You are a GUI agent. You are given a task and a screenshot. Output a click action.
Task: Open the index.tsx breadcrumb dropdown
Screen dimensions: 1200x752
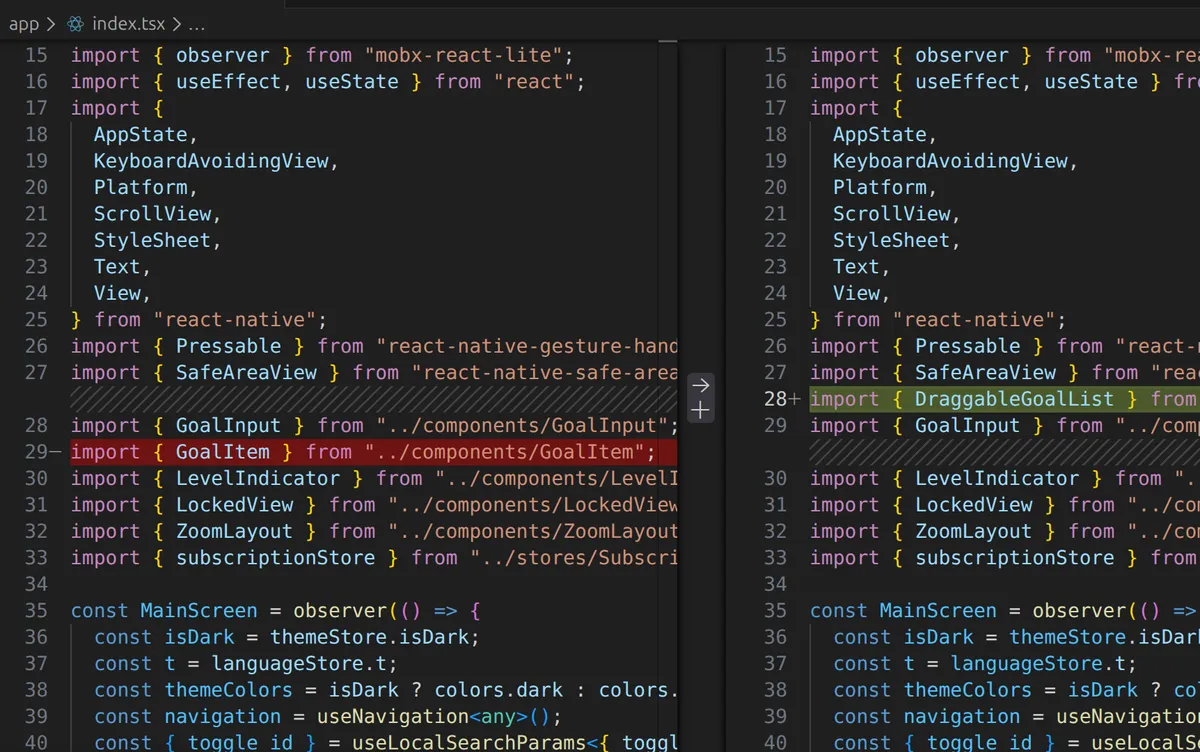128,23
